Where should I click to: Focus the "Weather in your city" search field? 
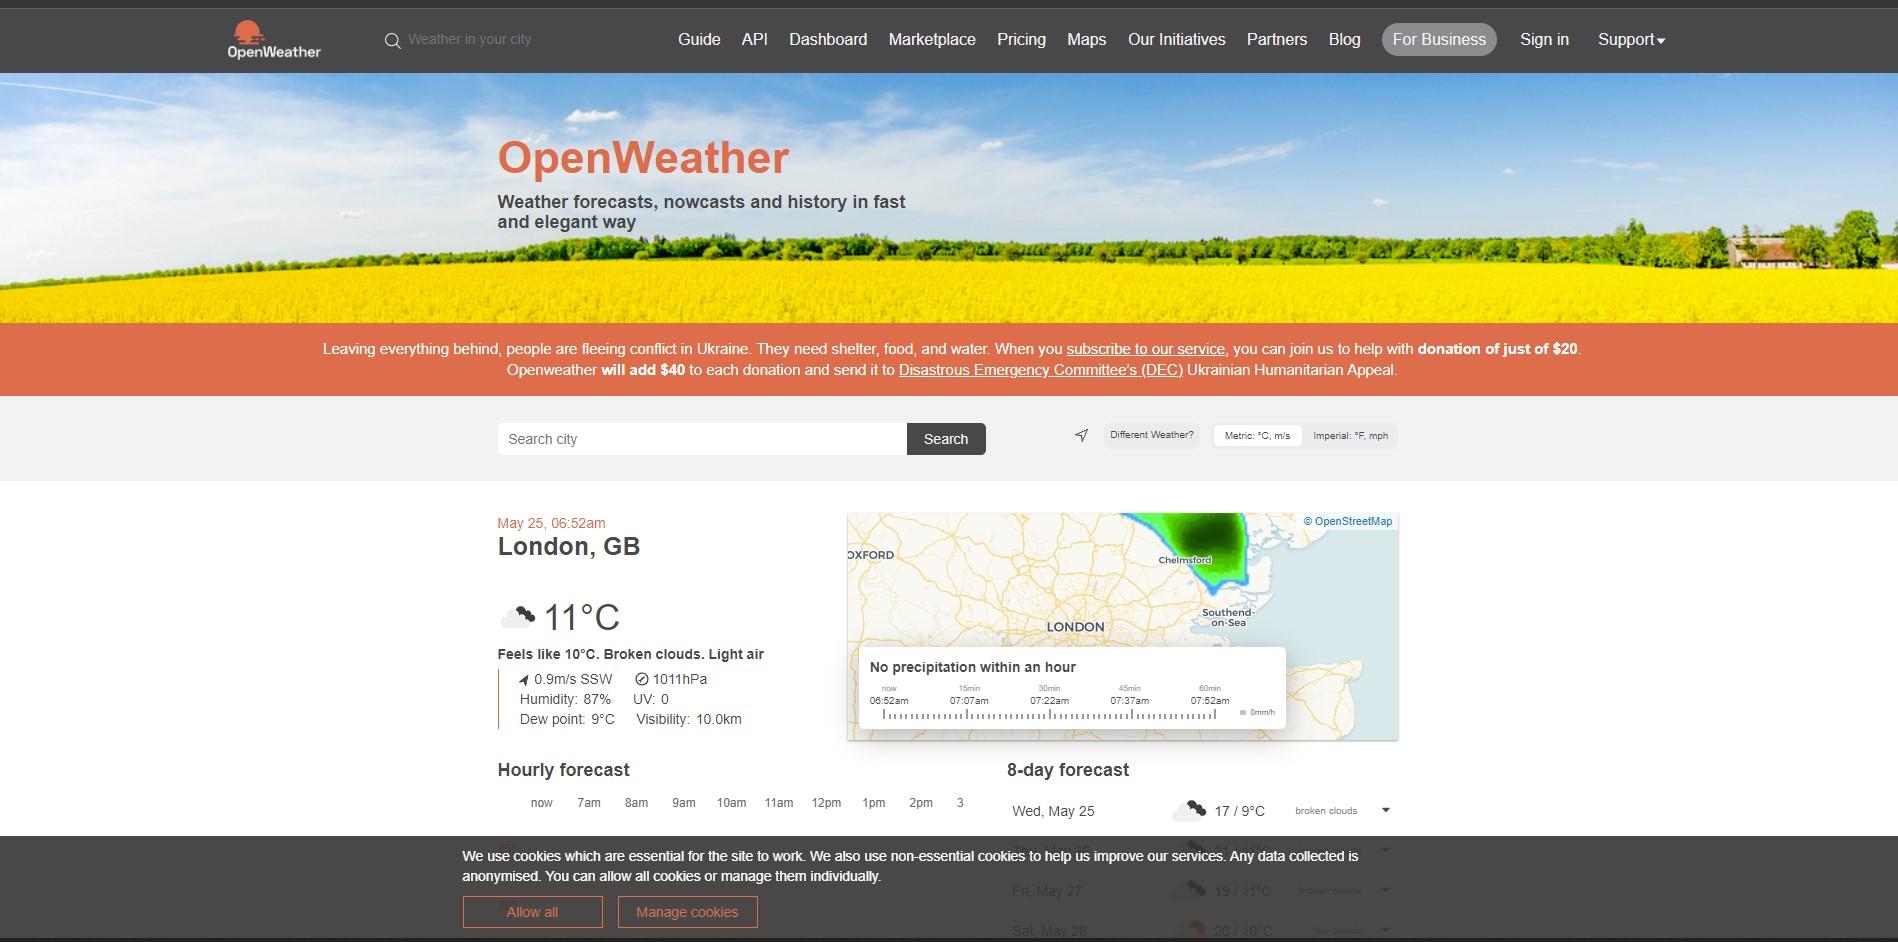pyautogui.click(x=470, y=40)
